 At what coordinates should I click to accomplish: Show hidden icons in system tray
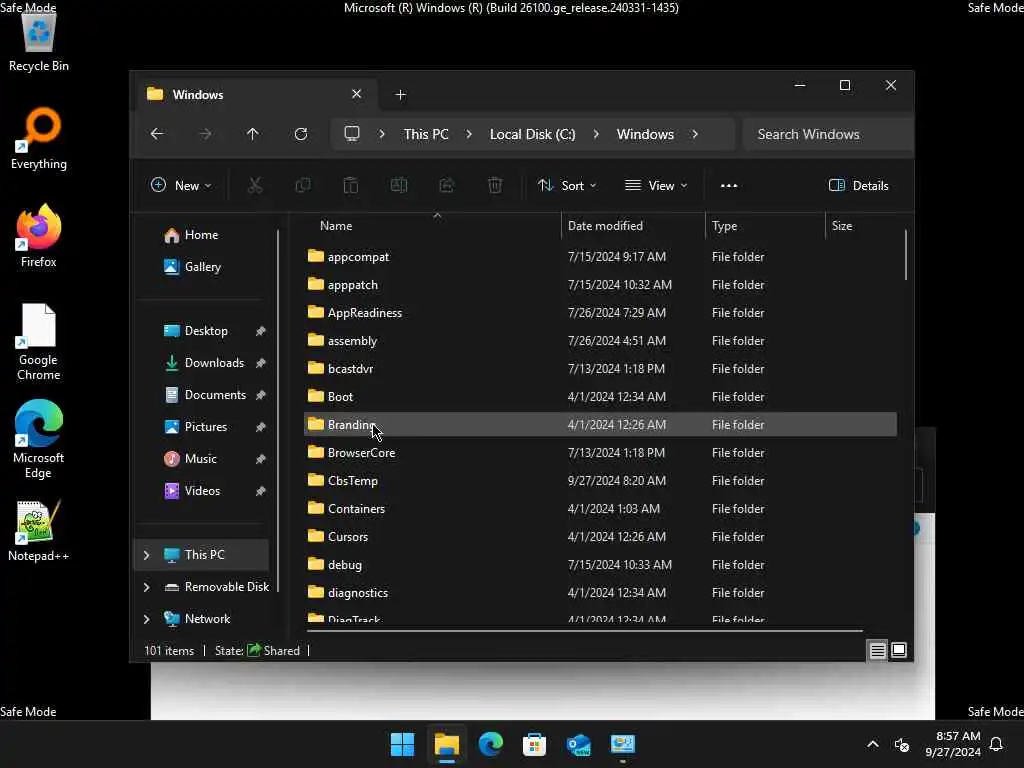tap(872, 744)
